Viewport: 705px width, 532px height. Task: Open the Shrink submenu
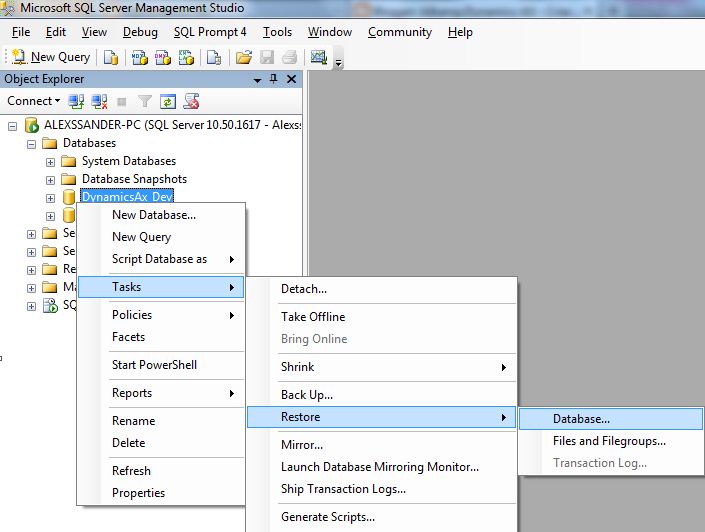(382, 367)
